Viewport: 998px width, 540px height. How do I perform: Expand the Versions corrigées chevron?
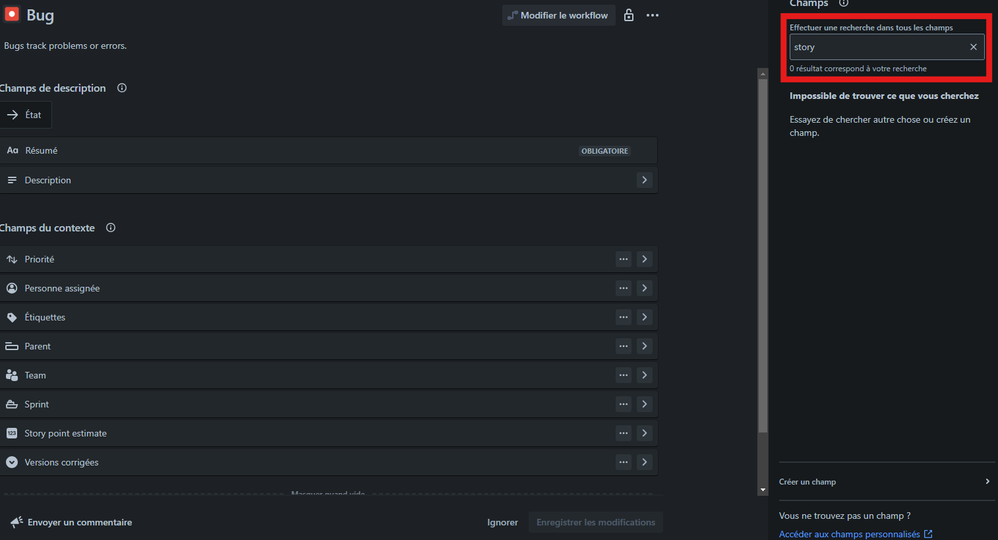pos(644,462)
